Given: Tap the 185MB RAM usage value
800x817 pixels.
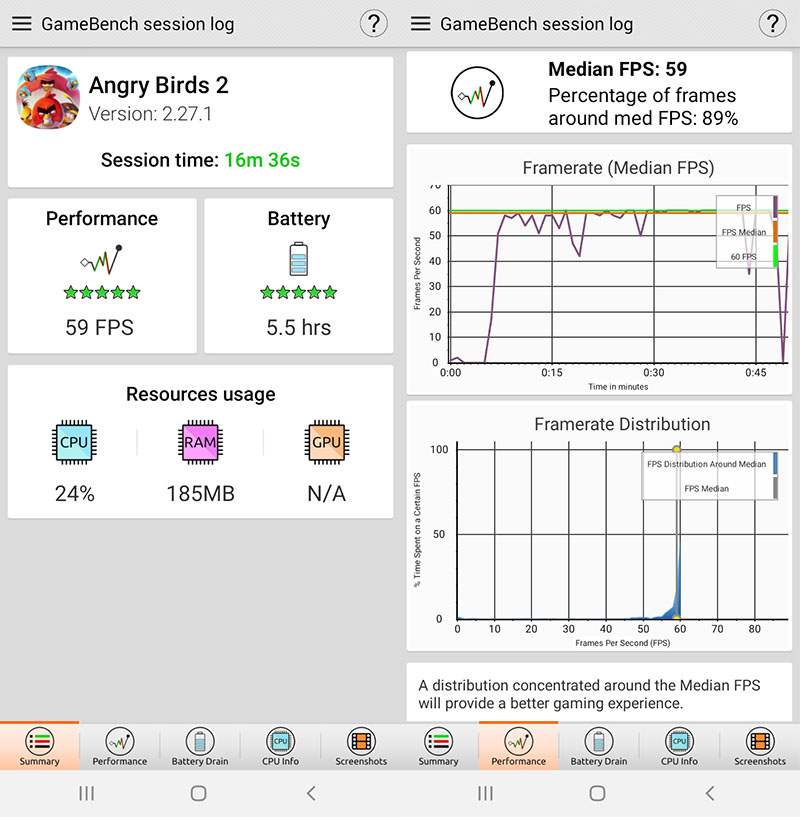Looking at the screenshot, I should pyautogui.click(x=201, y=493).
